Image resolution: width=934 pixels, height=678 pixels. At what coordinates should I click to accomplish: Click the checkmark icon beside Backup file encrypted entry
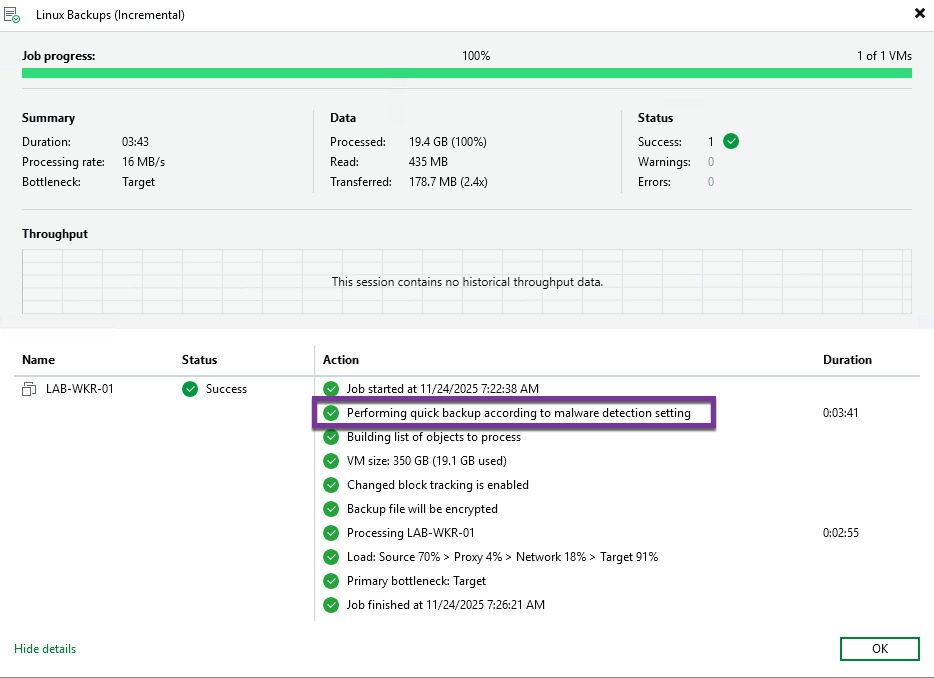coord(331,509)
